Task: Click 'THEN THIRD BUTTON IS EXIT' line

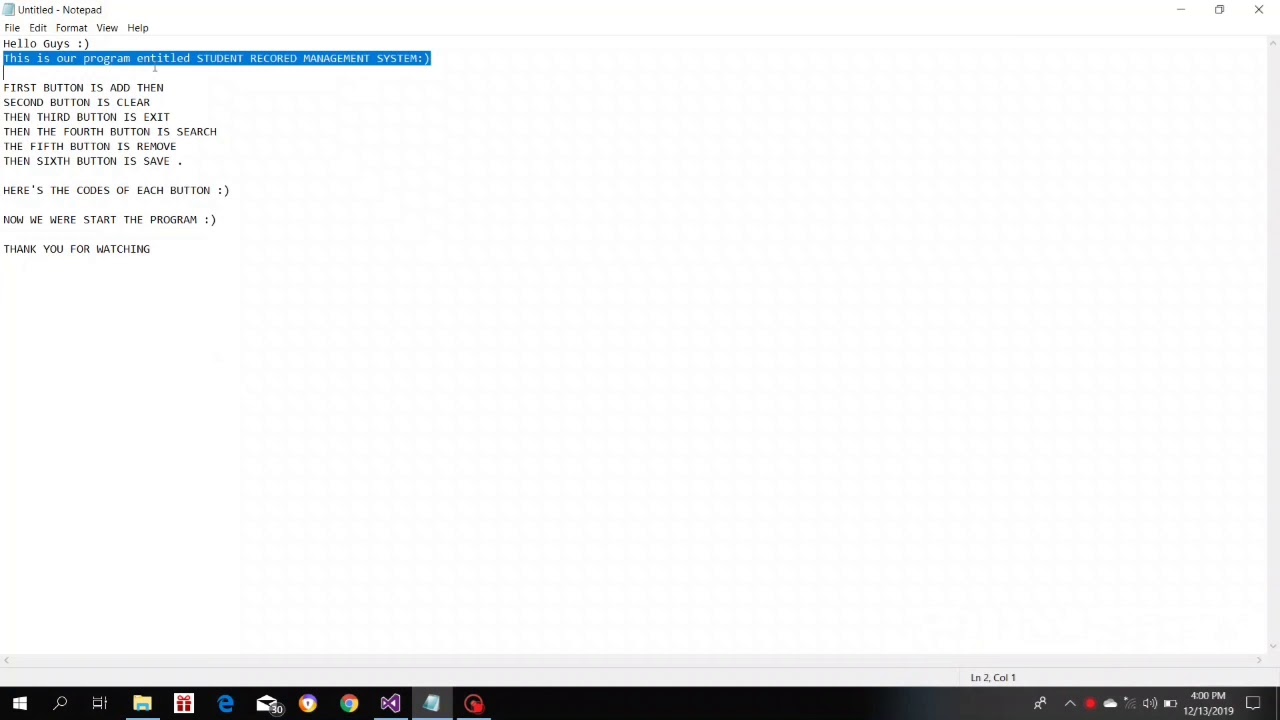Action: click(86, 117)
